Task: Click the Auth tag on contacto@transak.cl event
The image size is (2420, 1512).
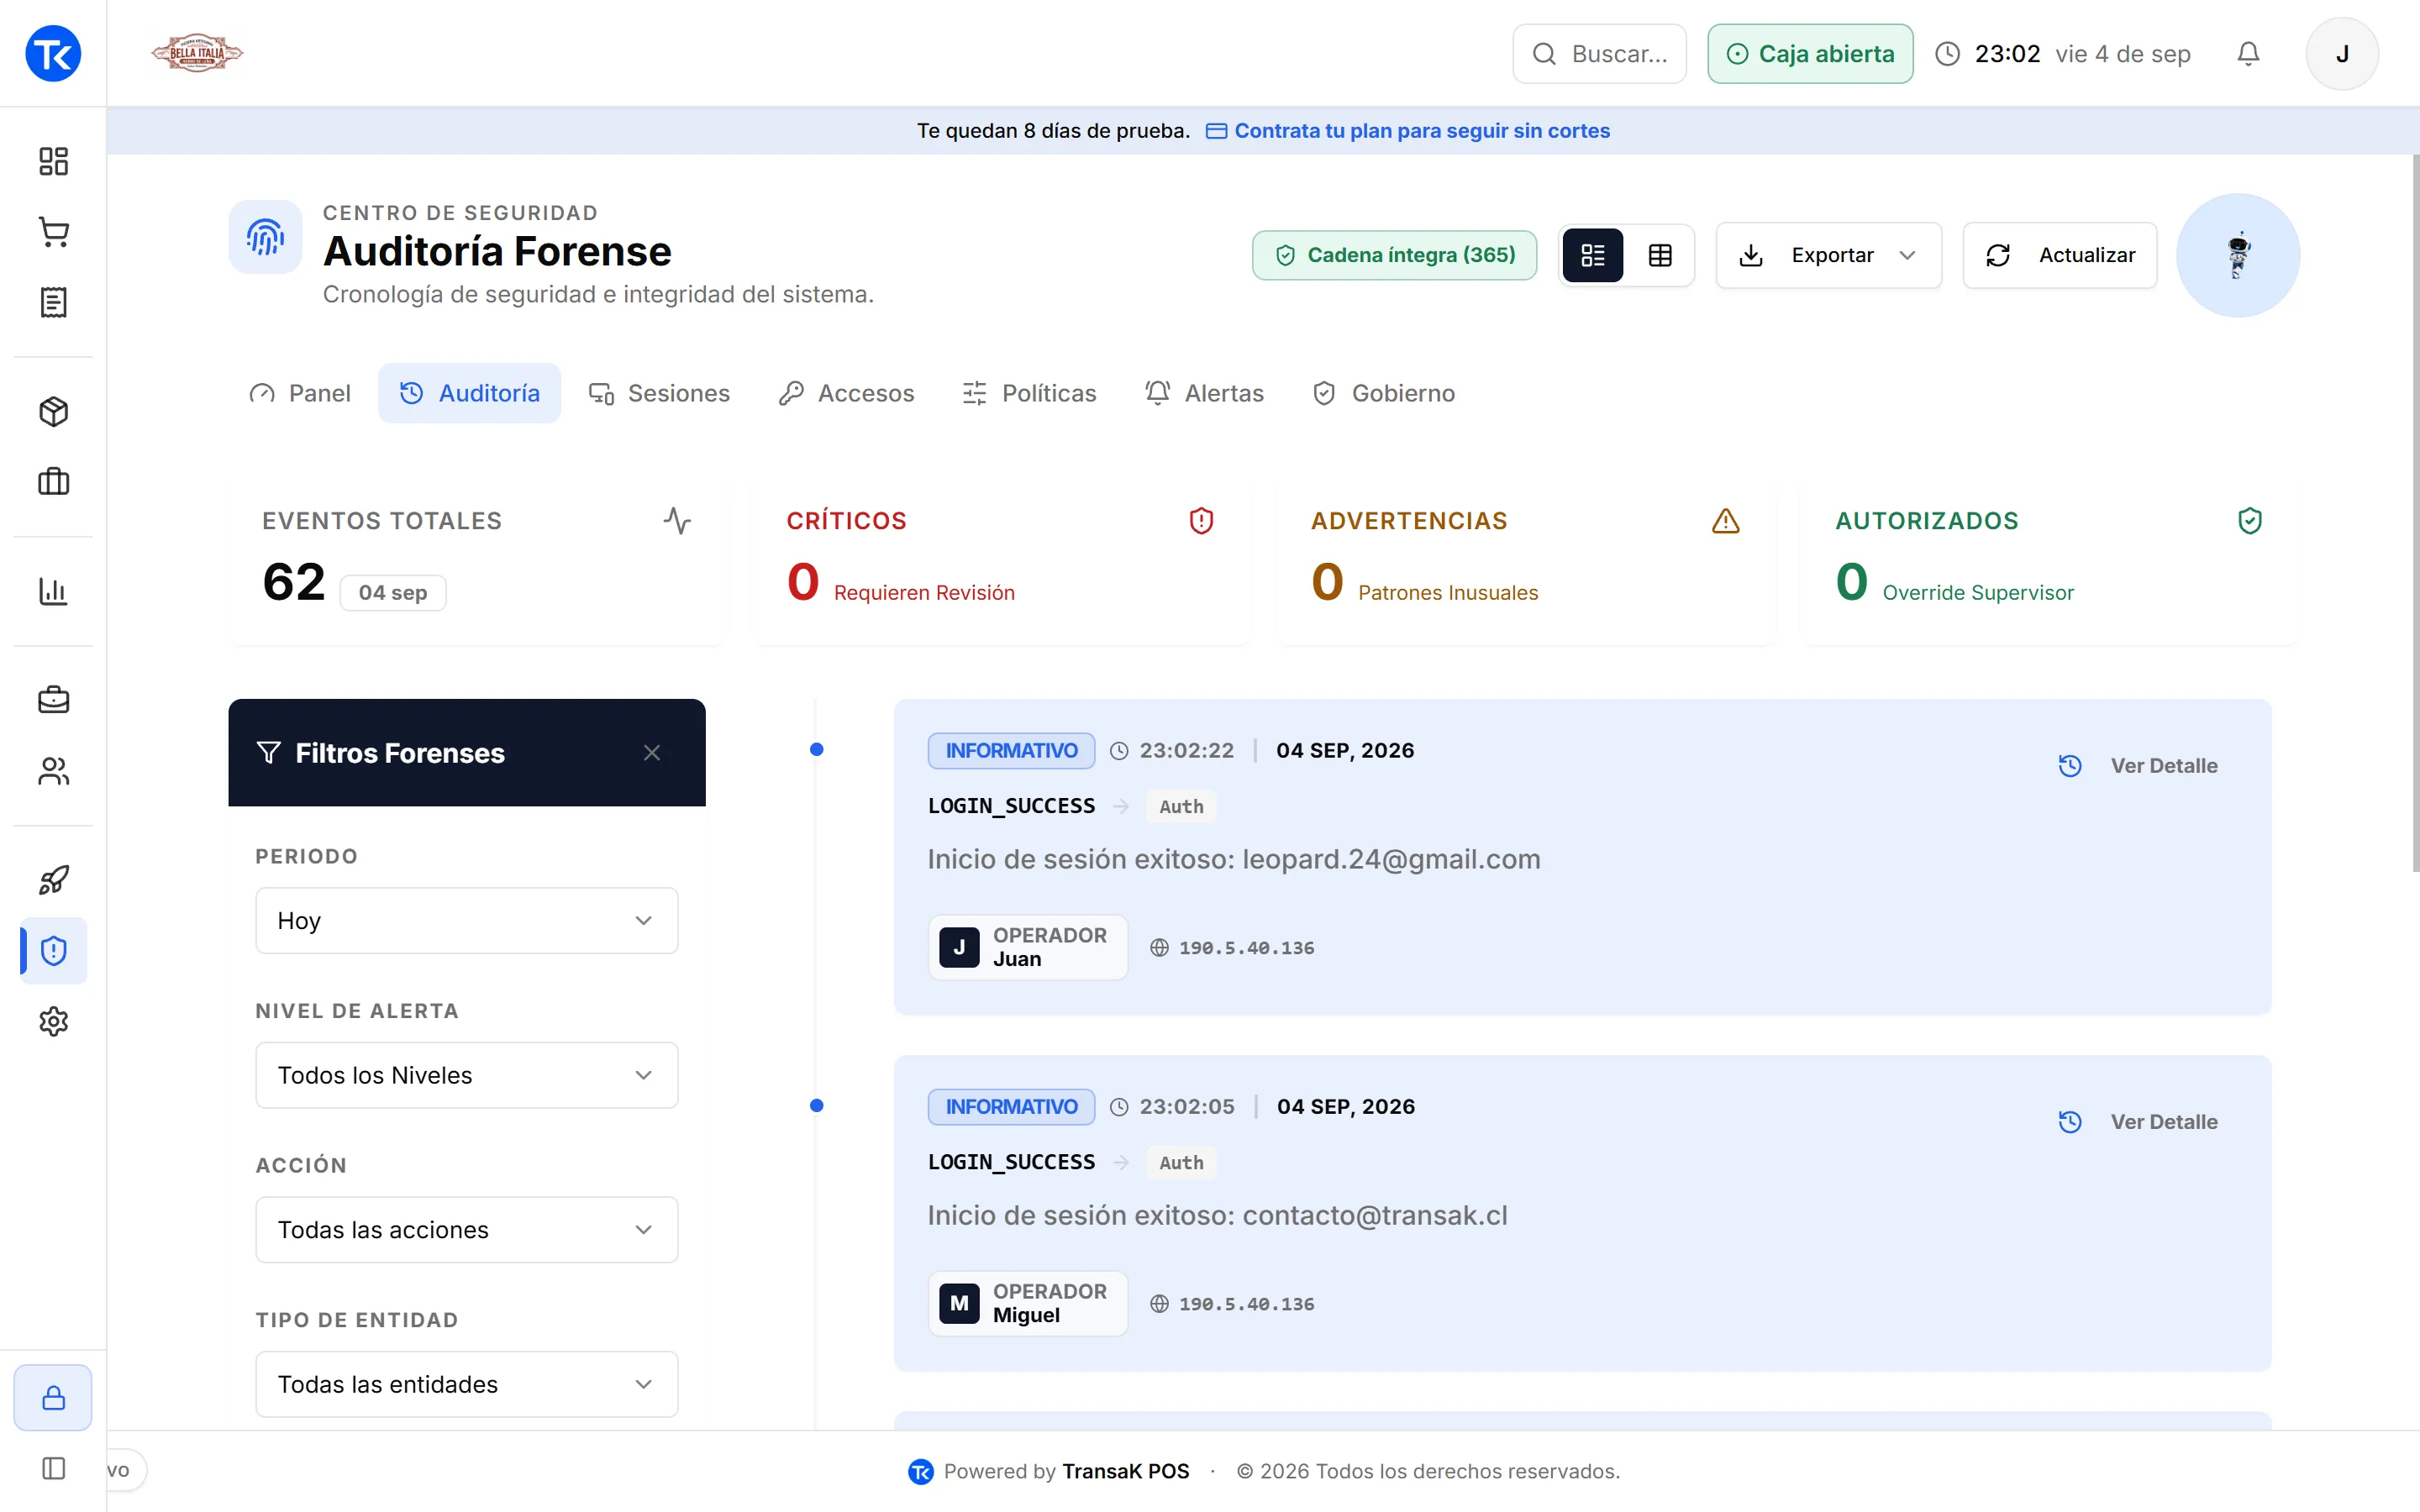Action: (x=1181, y=1162)
